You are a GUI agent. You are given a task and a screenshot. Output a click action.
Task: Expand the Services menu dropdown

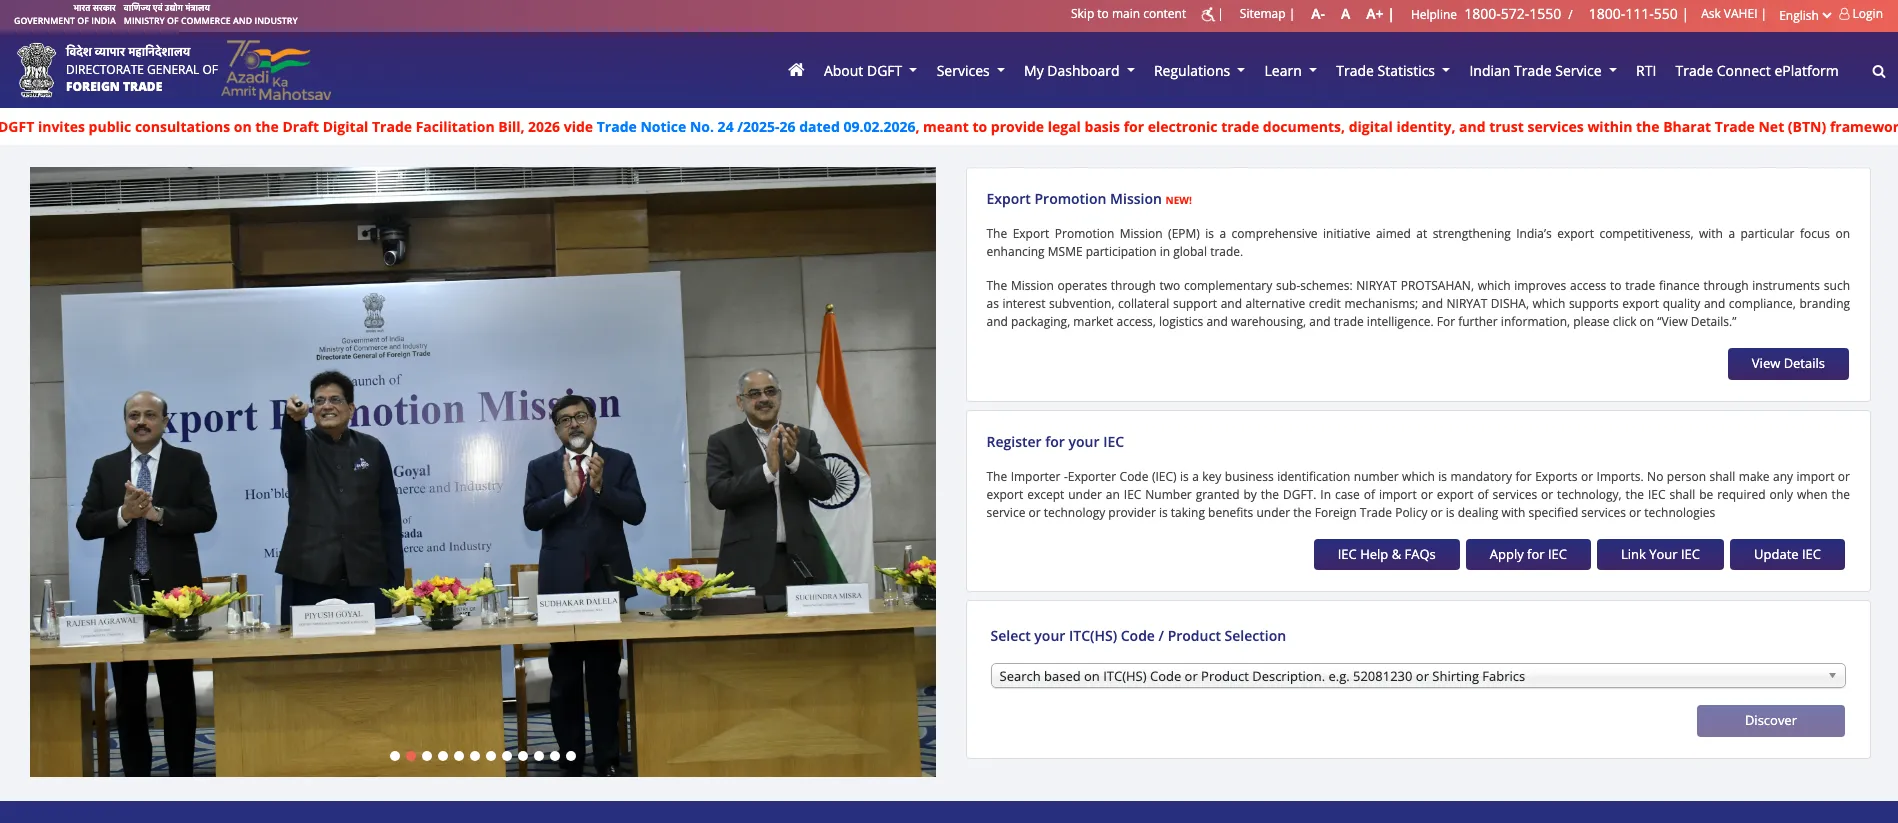point(970,71)
